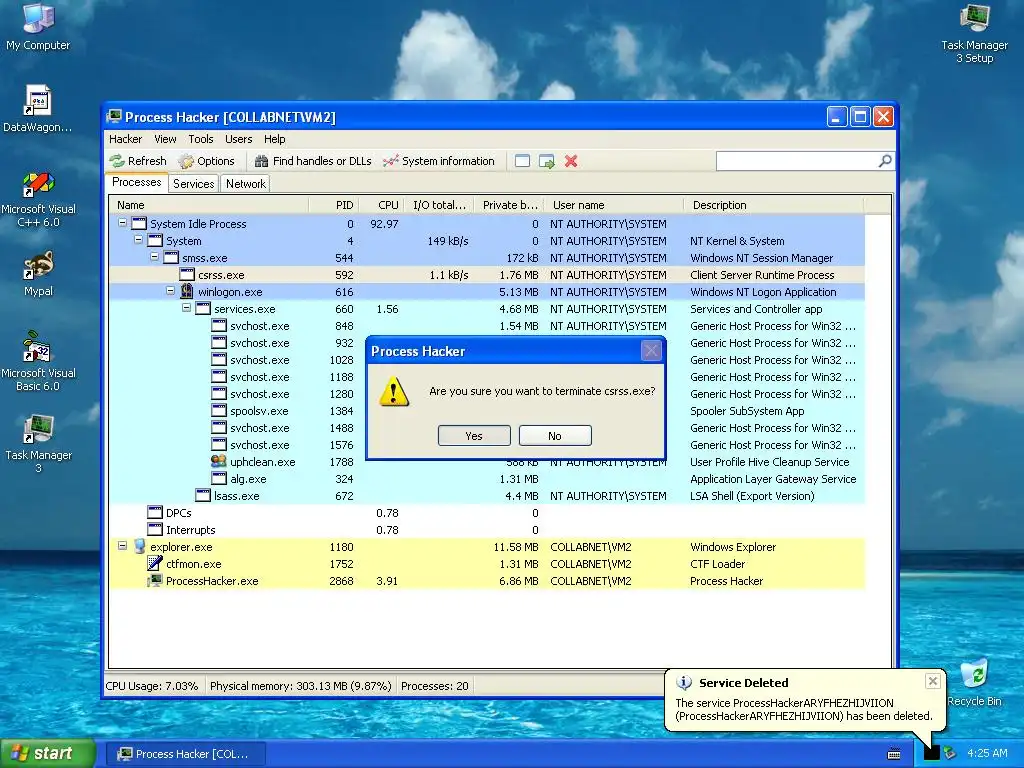This screenshot has width=1024, height=768.
Task: Select svchost.exe with PID 1576
Action: click(487, 445)
